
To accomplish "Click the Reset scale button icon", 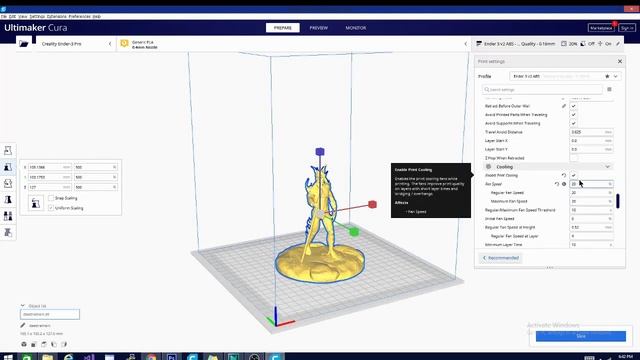I will [36, 203].
